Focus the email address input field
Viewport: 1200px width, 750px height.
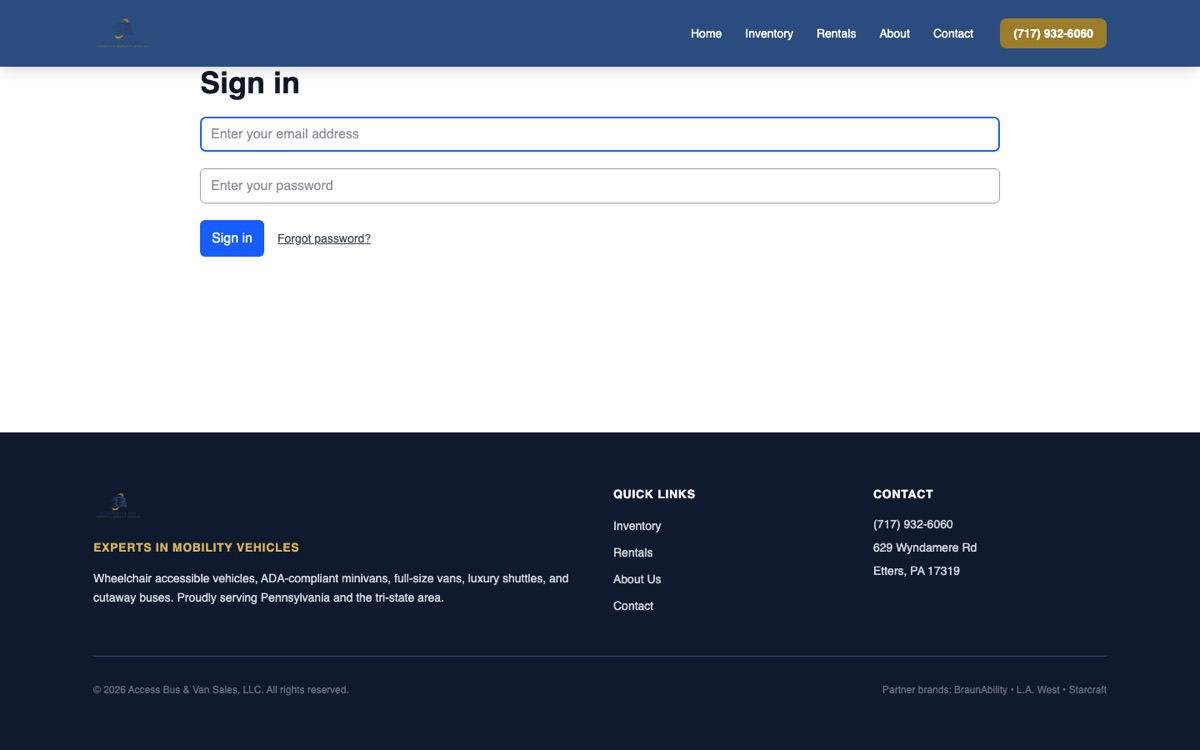coord(600,134)
